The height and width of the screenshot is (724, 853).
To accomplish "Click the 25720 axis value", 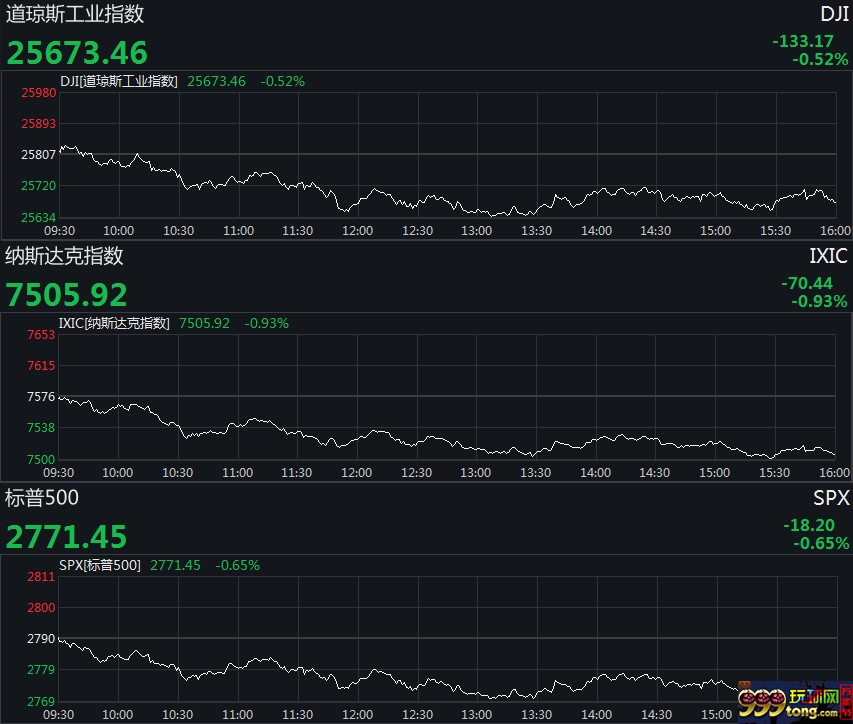I will (39, 185).
